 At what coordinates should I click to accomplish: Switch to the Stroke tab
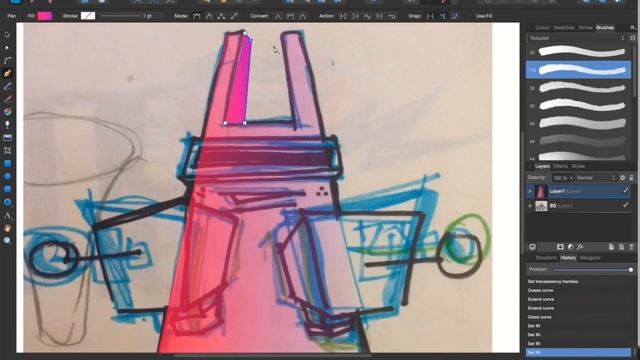point(585,27)
